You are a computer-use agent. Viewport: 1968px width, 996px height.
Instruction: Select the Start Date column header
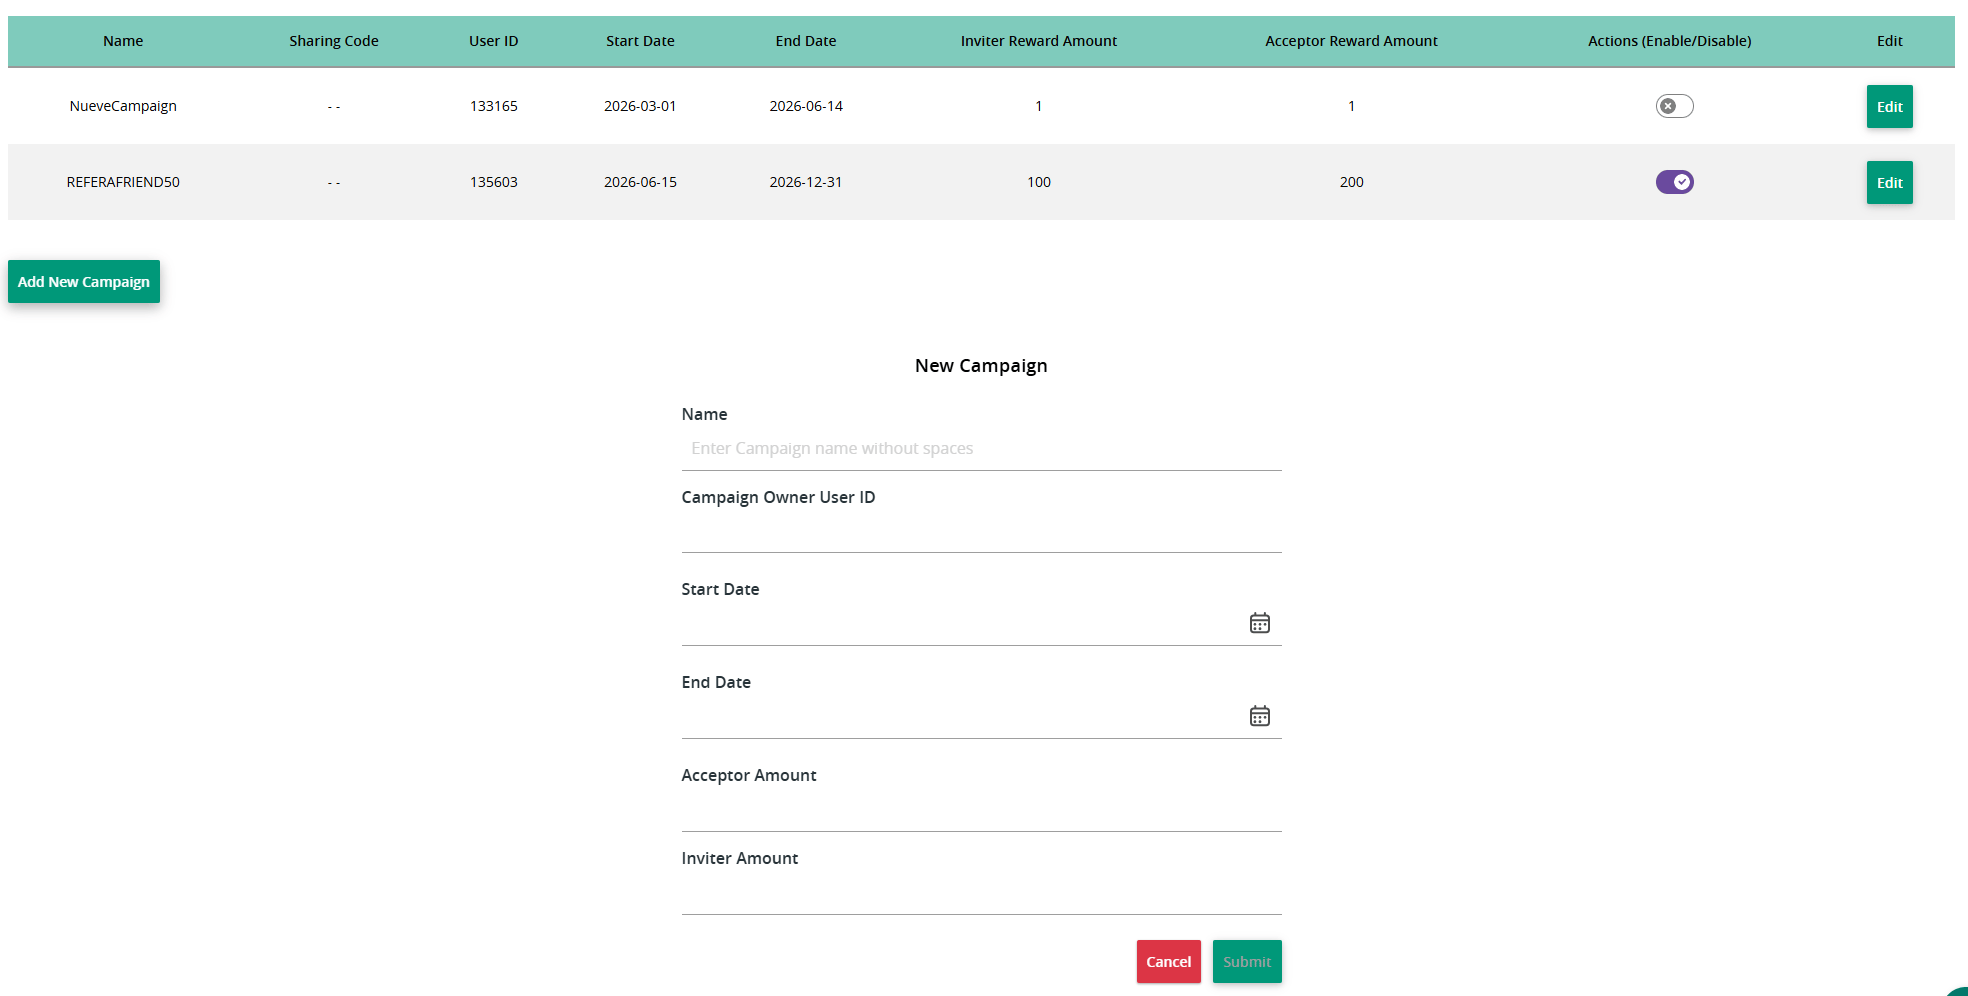(640, 41)
